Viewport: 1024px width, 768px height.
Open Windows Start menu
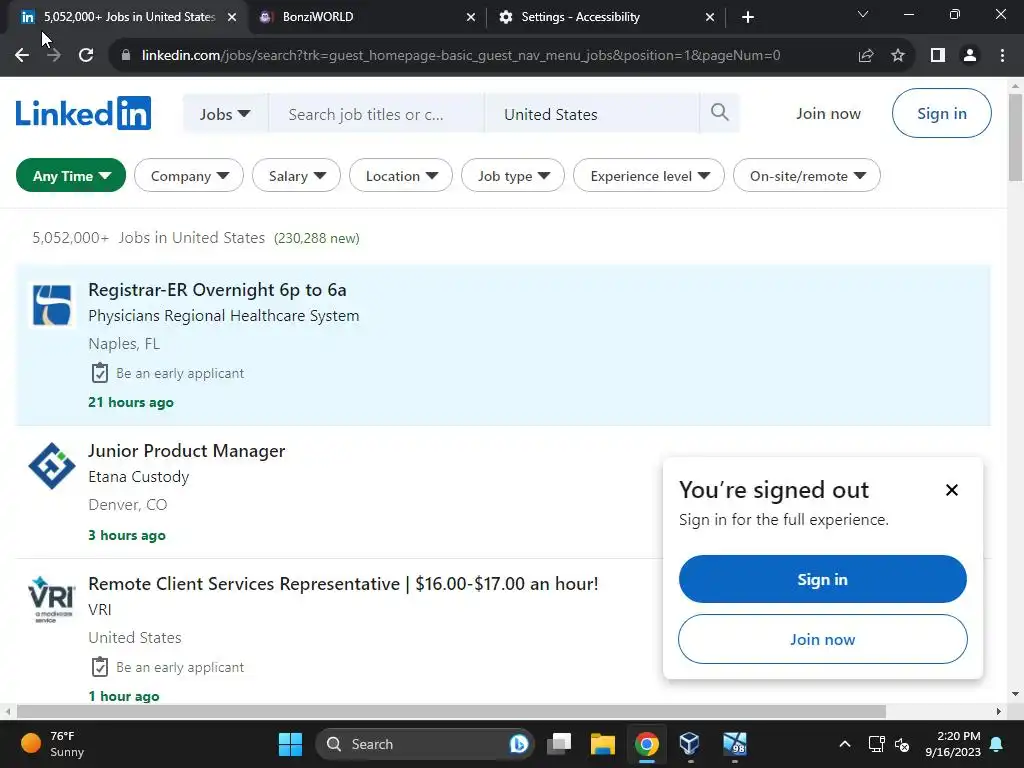pyautogui.click(x=290, y=744)
